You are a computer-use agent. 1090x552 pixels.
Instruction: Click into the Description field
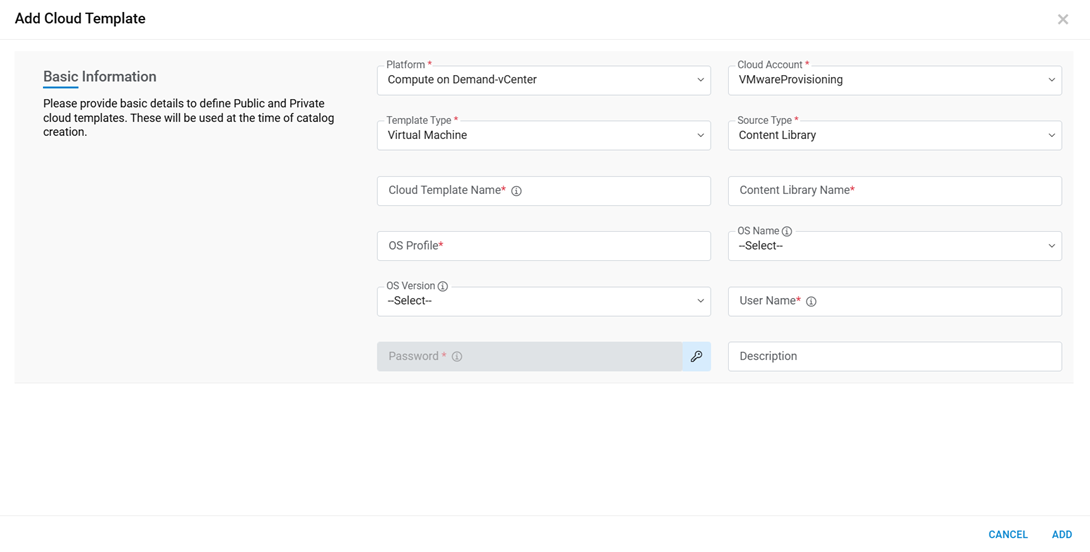895,357
